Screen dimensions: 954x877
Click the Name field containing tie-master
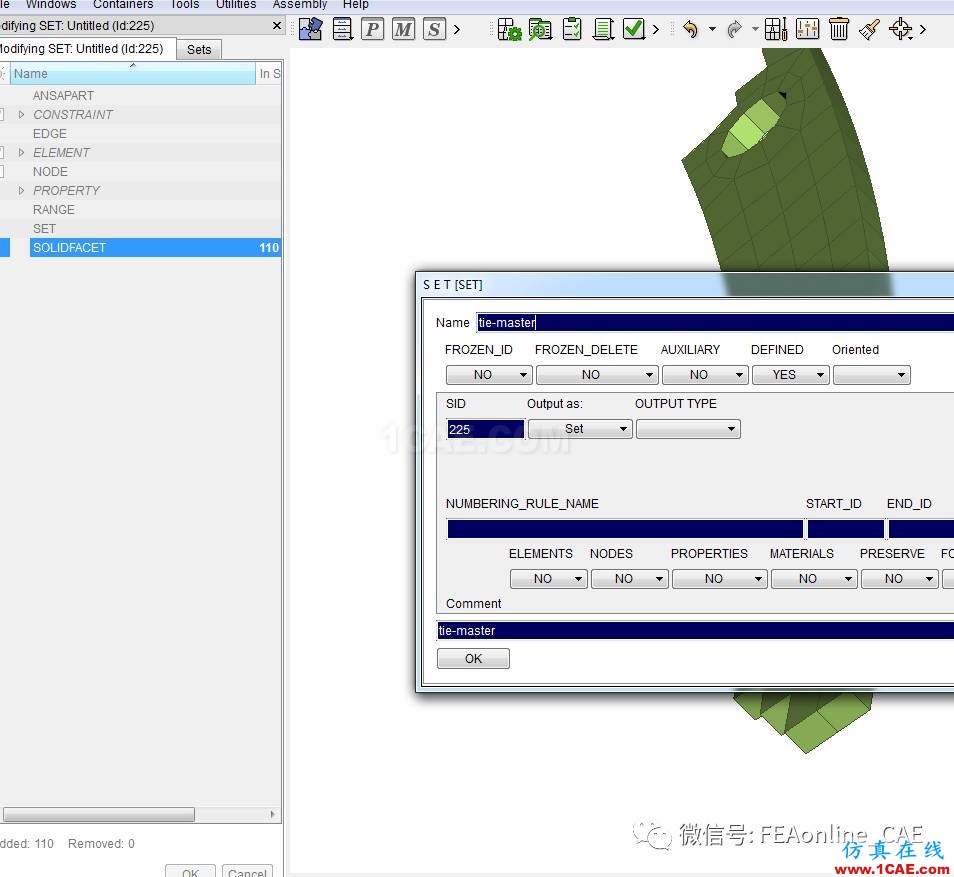click(x=715, y=323)
